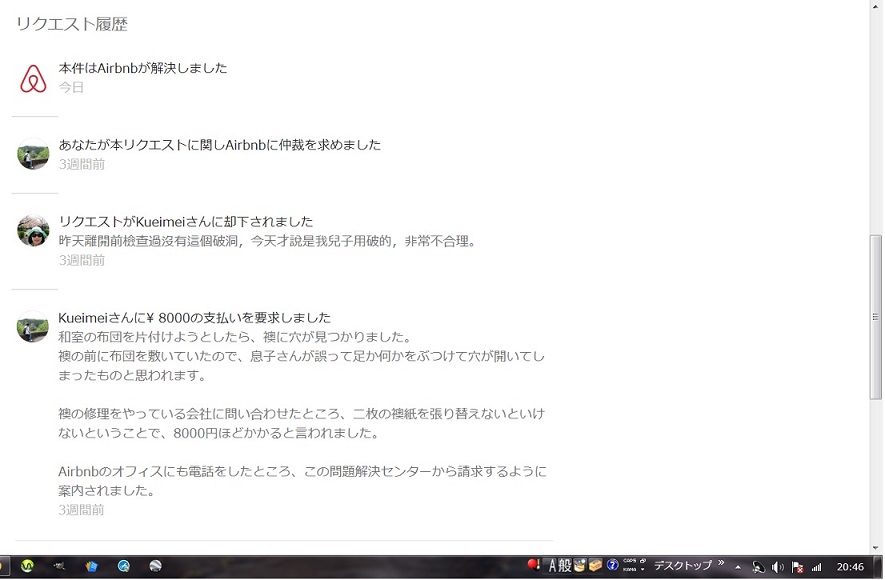This screenshot has height=580, width=885.
Task: Open the IME help question mark icon
Action: coord(612,566)
